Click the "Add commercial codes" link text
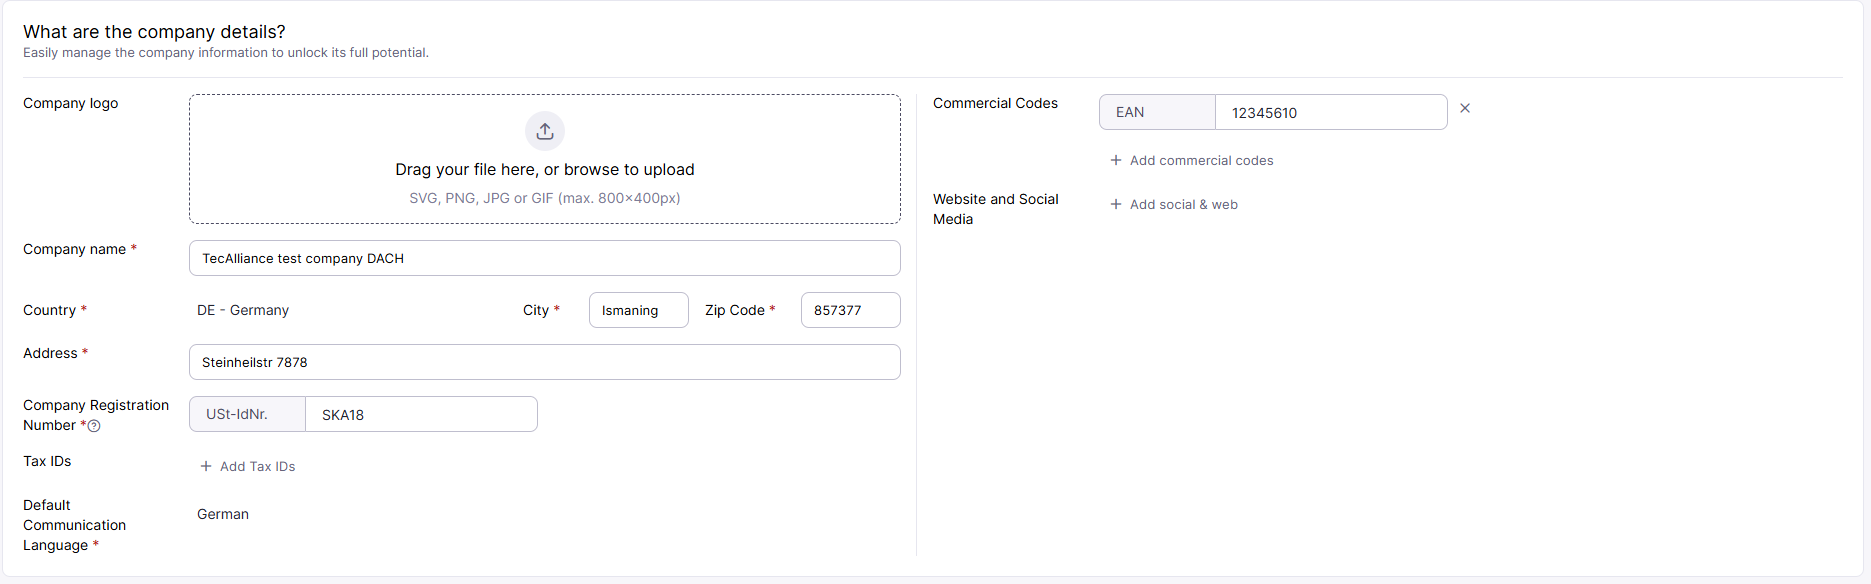Image resolution: width=1871 pixels, height=584 pixels. (1201, 160)
